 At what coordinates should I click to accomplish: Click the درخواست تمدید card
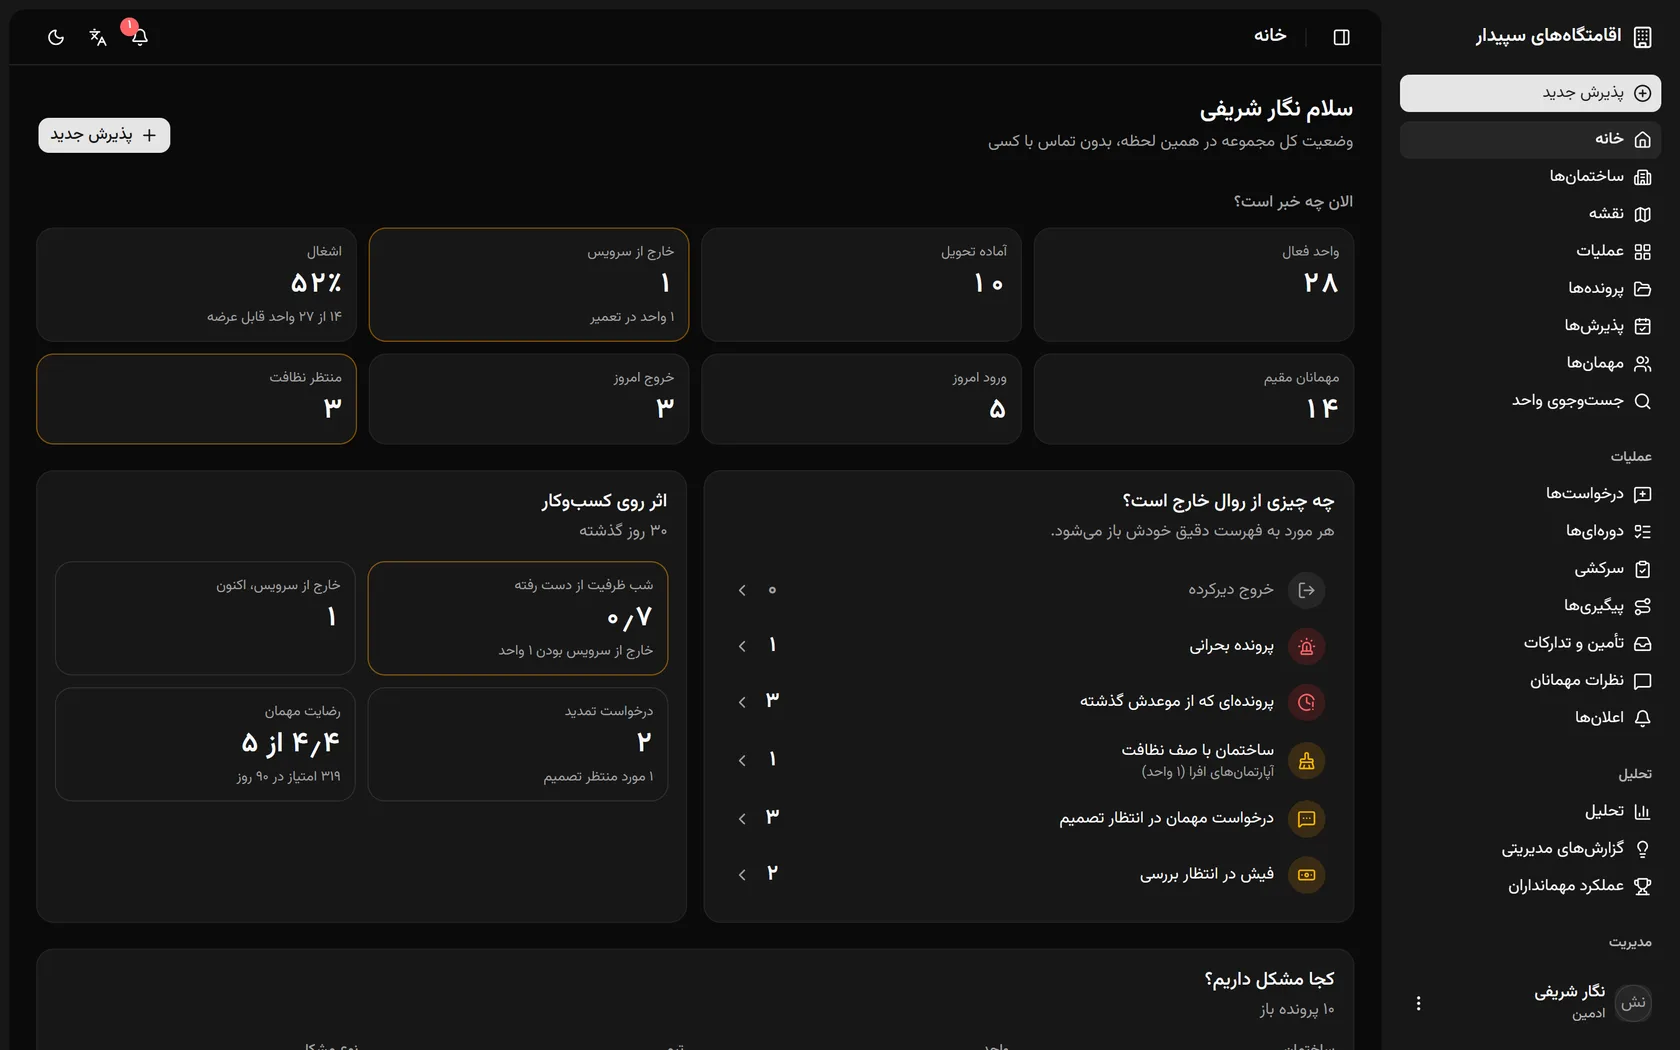coord(518,744)
